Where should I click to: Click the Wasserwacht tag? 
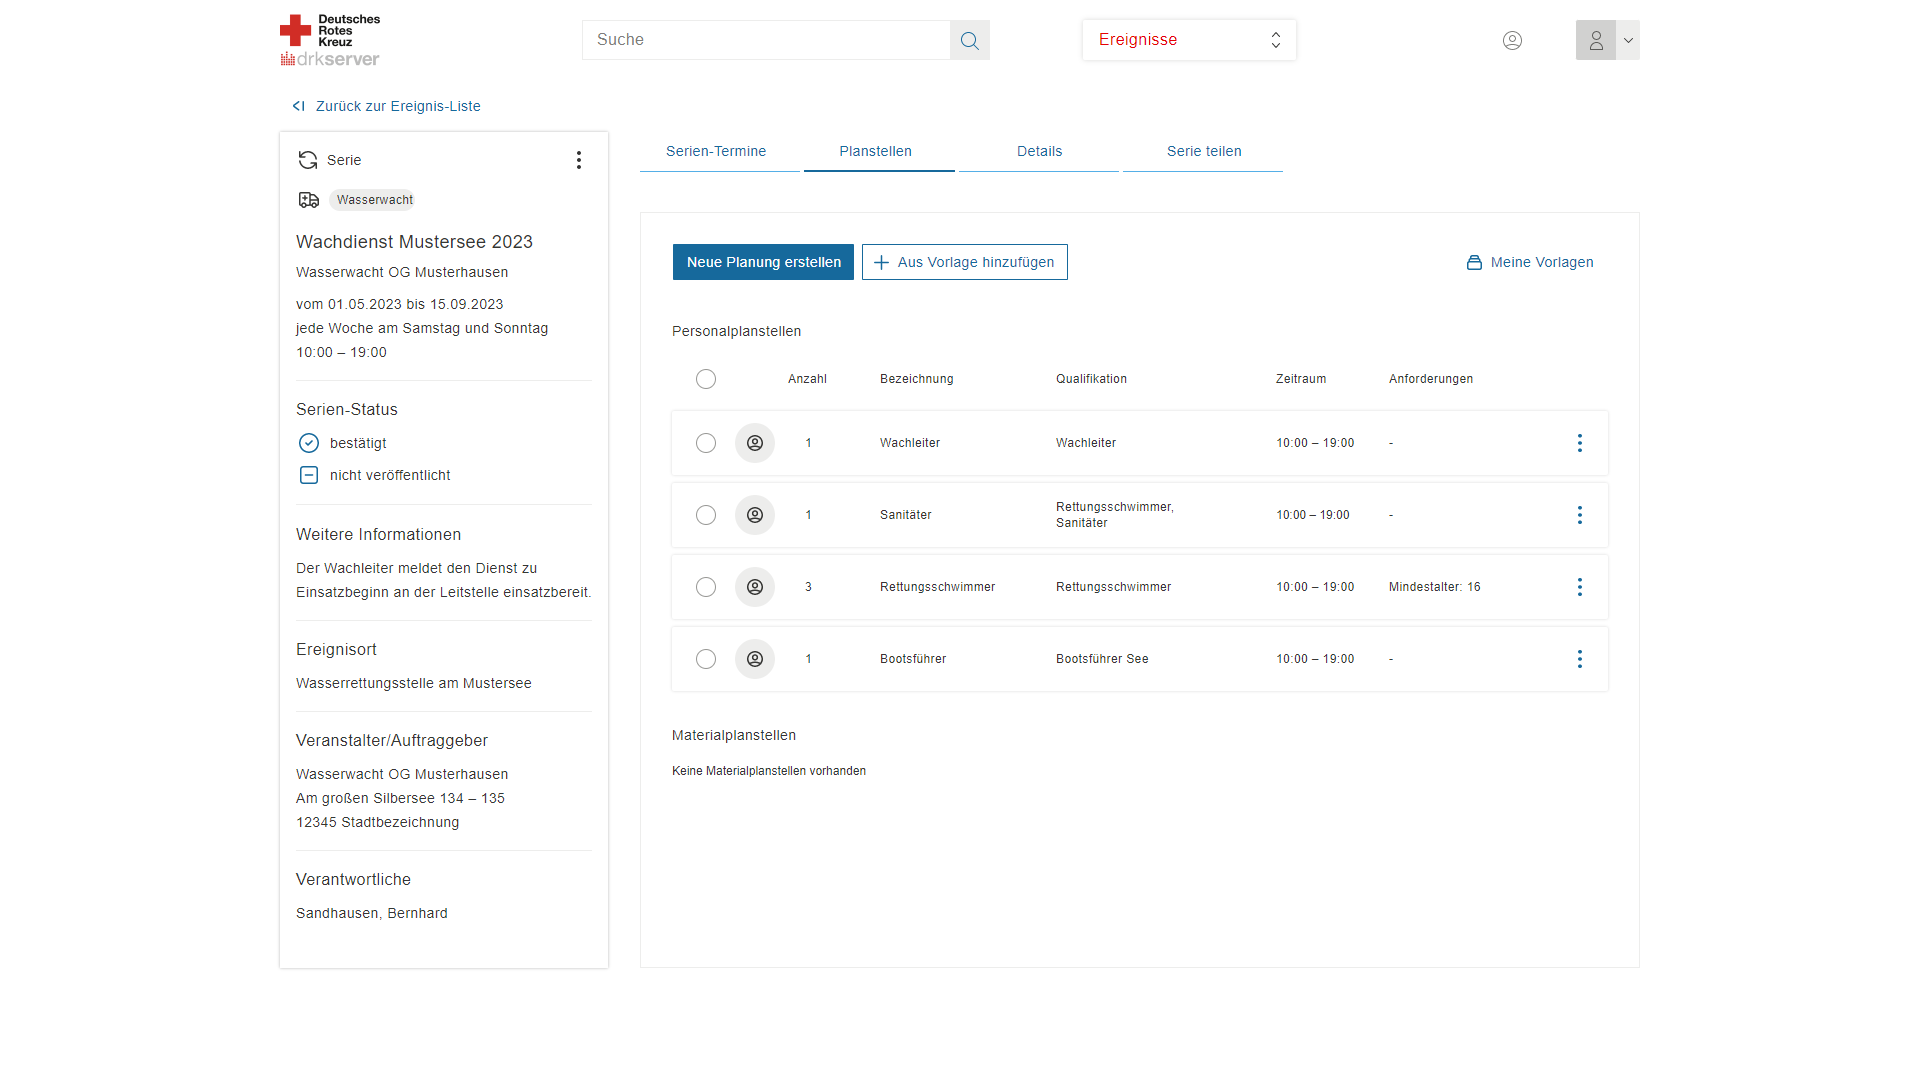[x=374, y=200]
